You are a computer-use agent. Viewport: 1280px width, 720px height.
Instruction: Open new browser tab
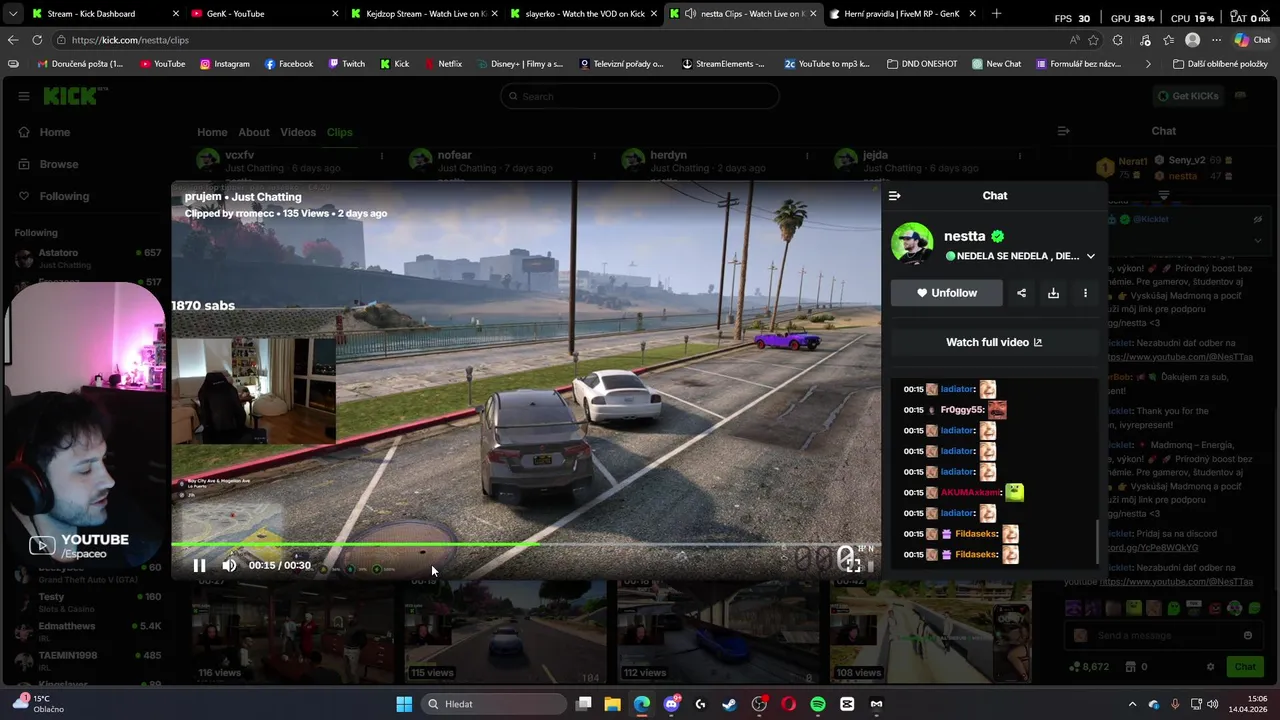pos(996,14)
